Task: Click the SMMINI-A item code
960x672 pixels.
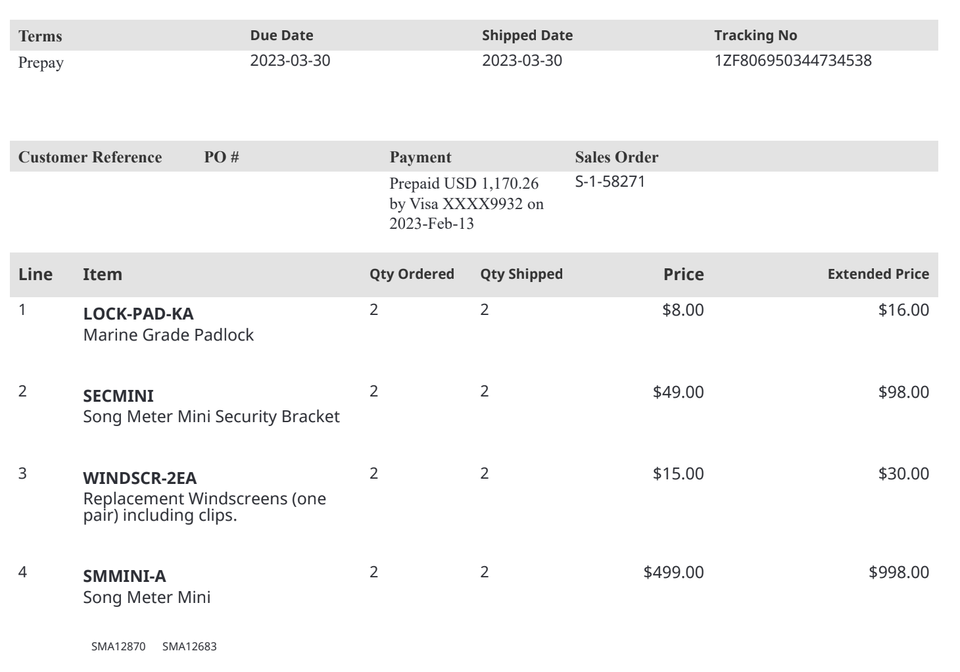Action: [124, 576]
